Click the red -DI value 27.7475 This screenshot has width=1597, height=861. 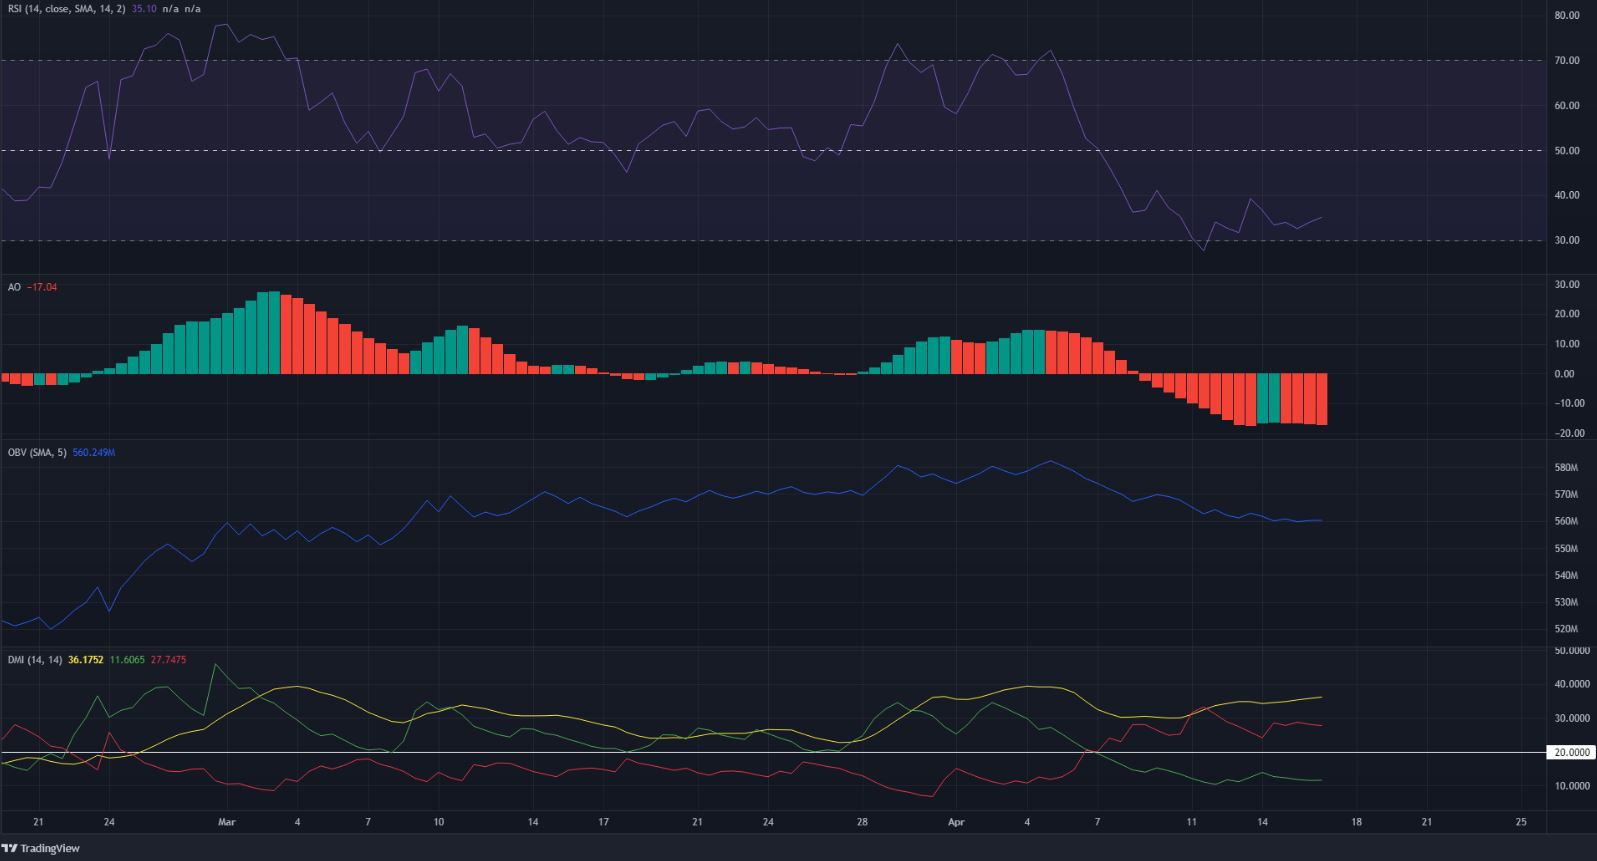168,660
